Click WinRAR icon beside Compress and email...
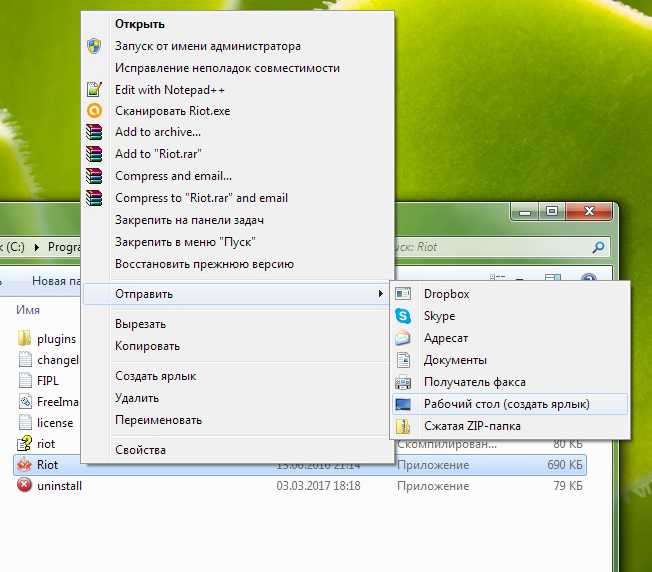The width and height of the screenshot is (652, 572). click(94, 176)
